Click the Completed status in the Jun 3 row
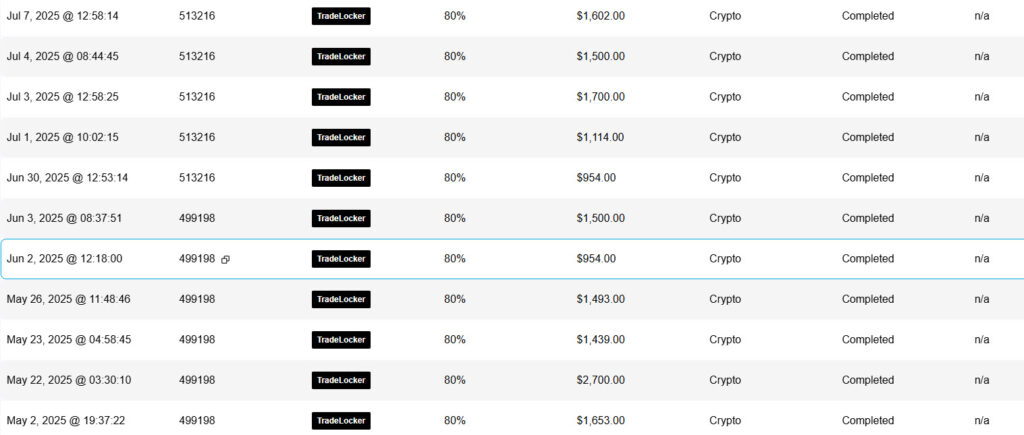The width and height of the screenshot is (1024, 435). pos(867,218)
